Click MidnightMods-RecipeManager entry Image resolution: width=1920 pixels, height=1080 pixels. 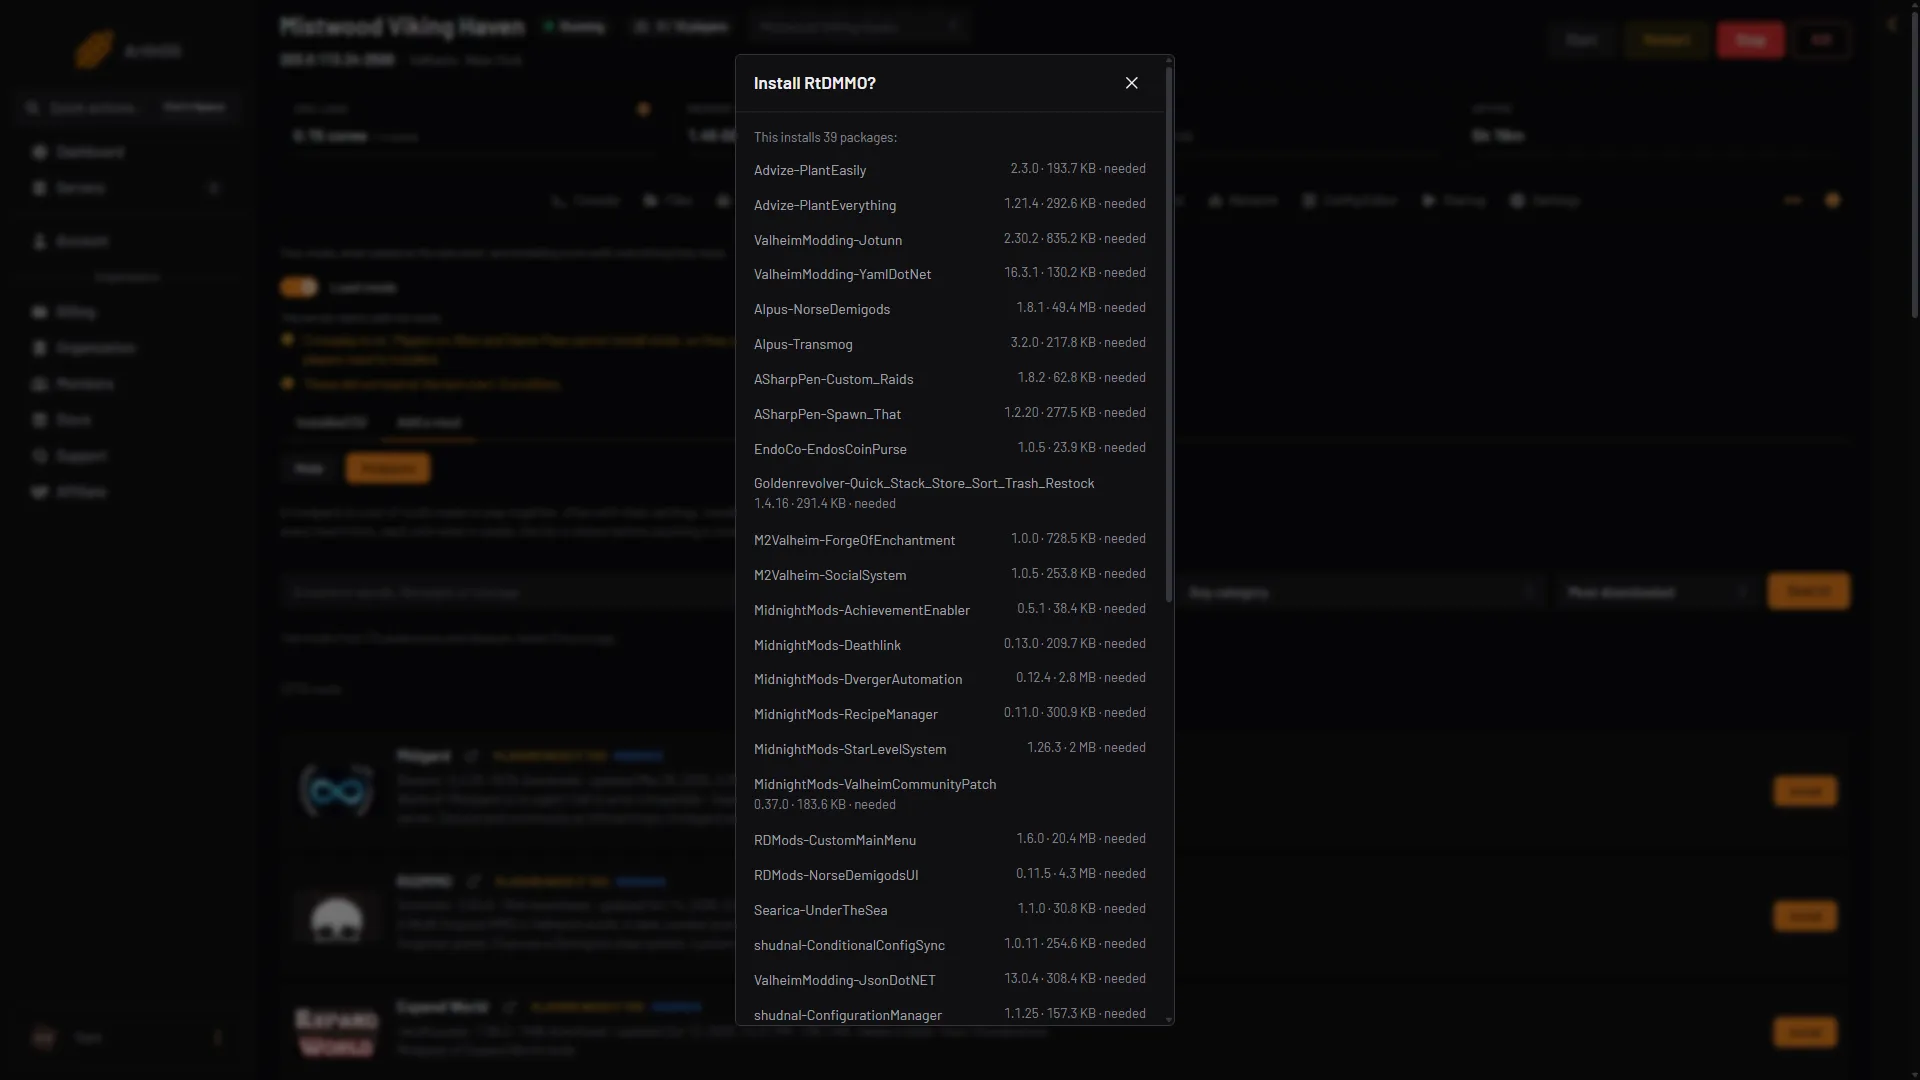[x=950, y=714]
